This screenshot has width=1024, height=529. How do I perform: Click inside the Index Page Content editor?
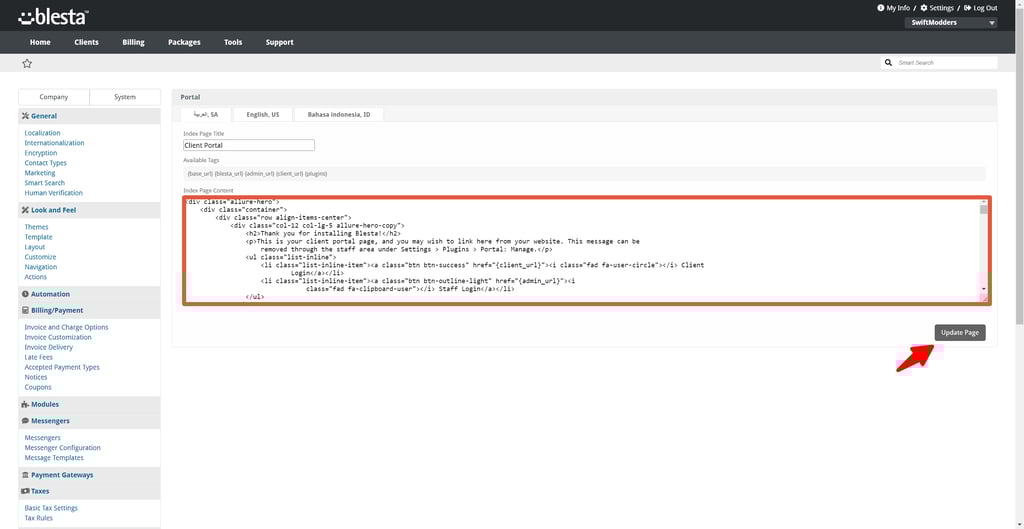coord(581,250)
